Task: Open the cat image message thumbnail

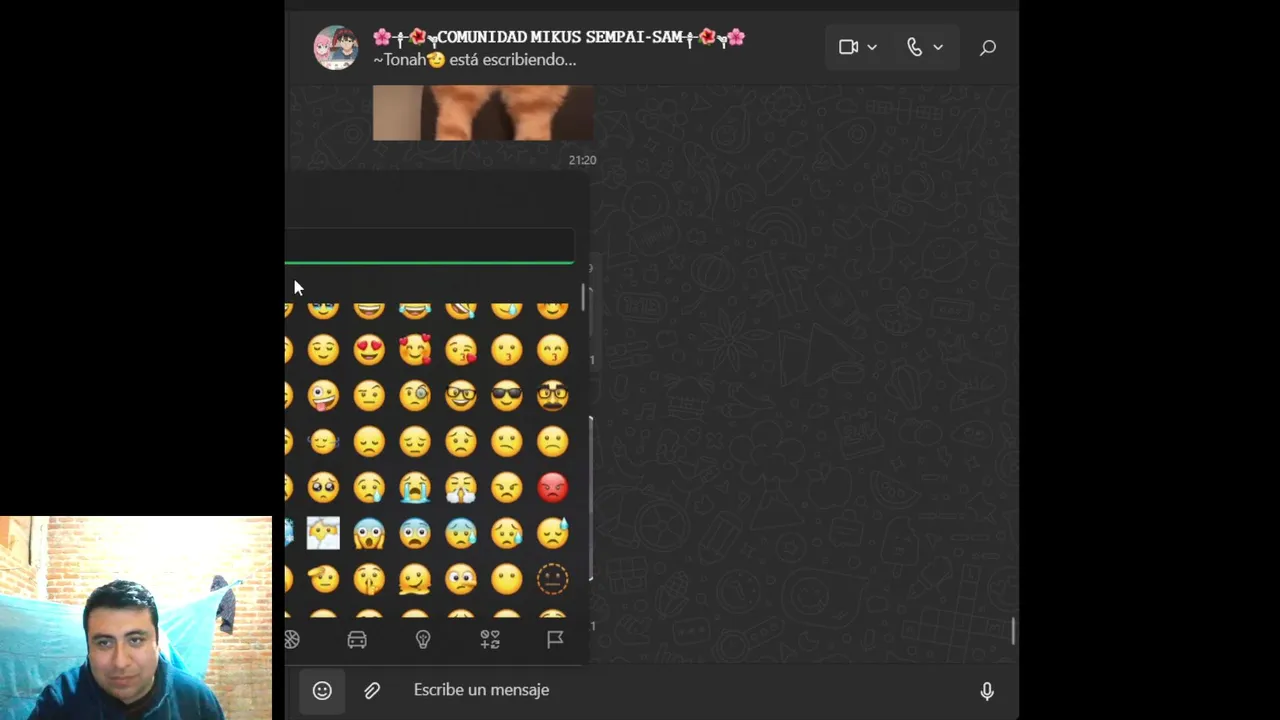Action: [x=483, y=113]
